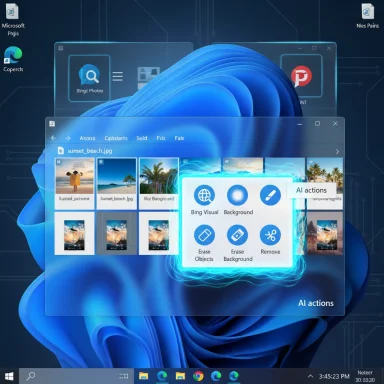Image resolution: width=384 pixels, height=384 pixels.
Task: Open the Cpinderts menu
Action: [x=116, y=138]
